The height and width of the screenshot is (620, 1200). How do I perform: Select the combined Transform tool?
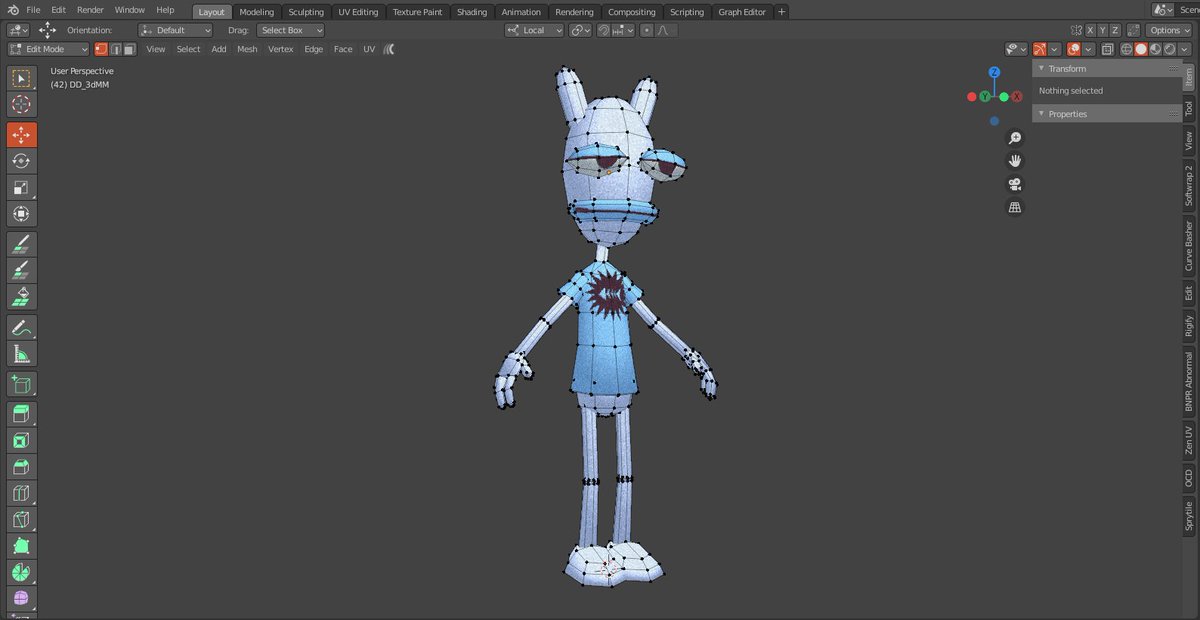point(22,215)
